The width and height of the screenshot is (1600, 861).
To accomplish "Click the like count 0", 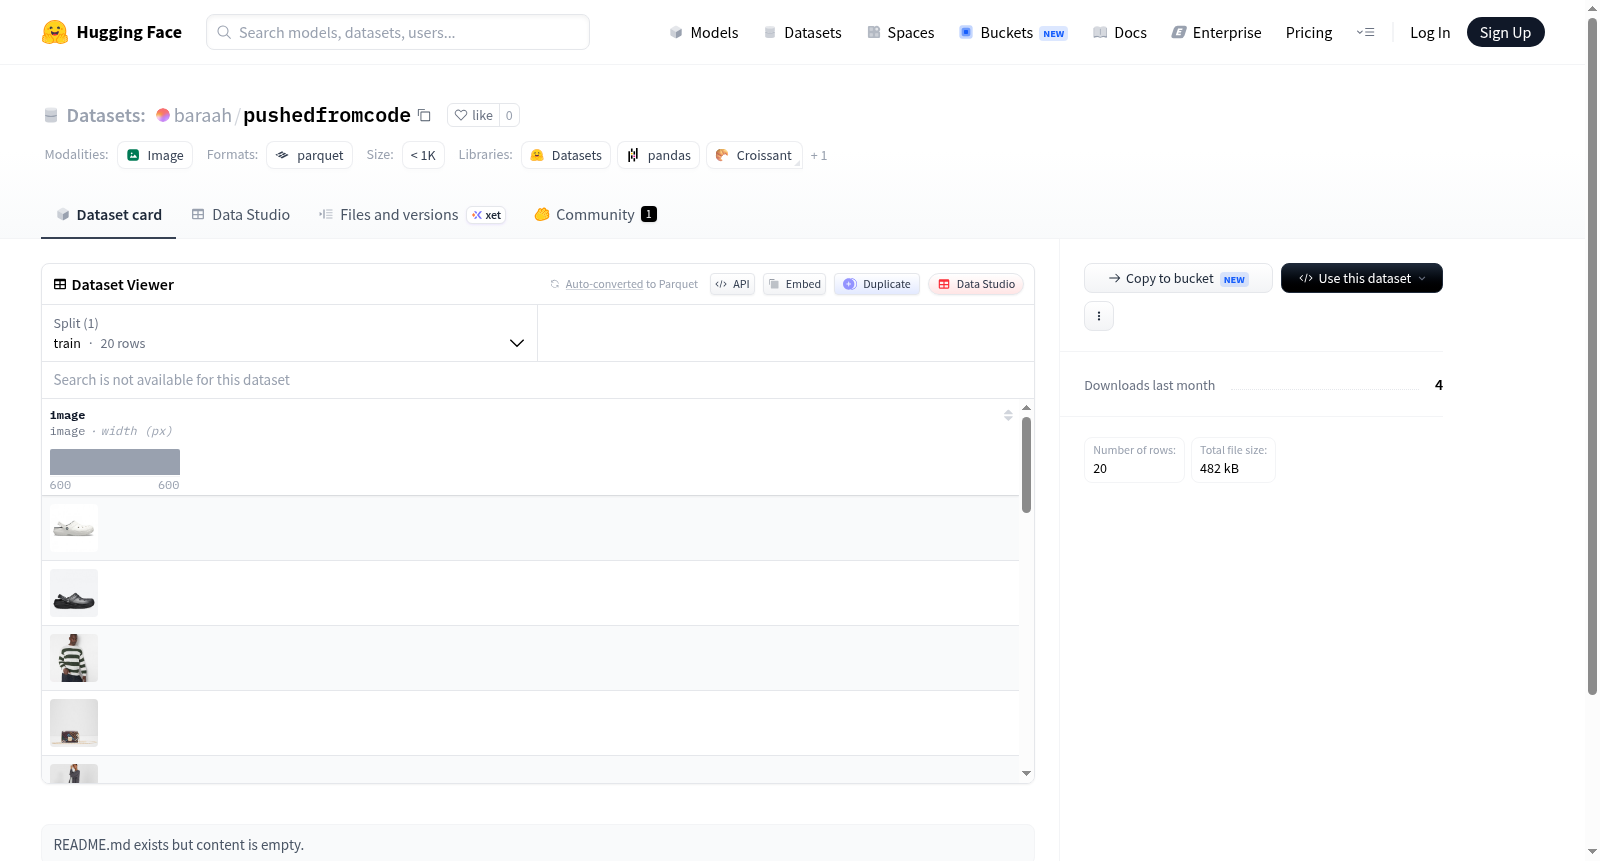I will [x=509, y=115].
